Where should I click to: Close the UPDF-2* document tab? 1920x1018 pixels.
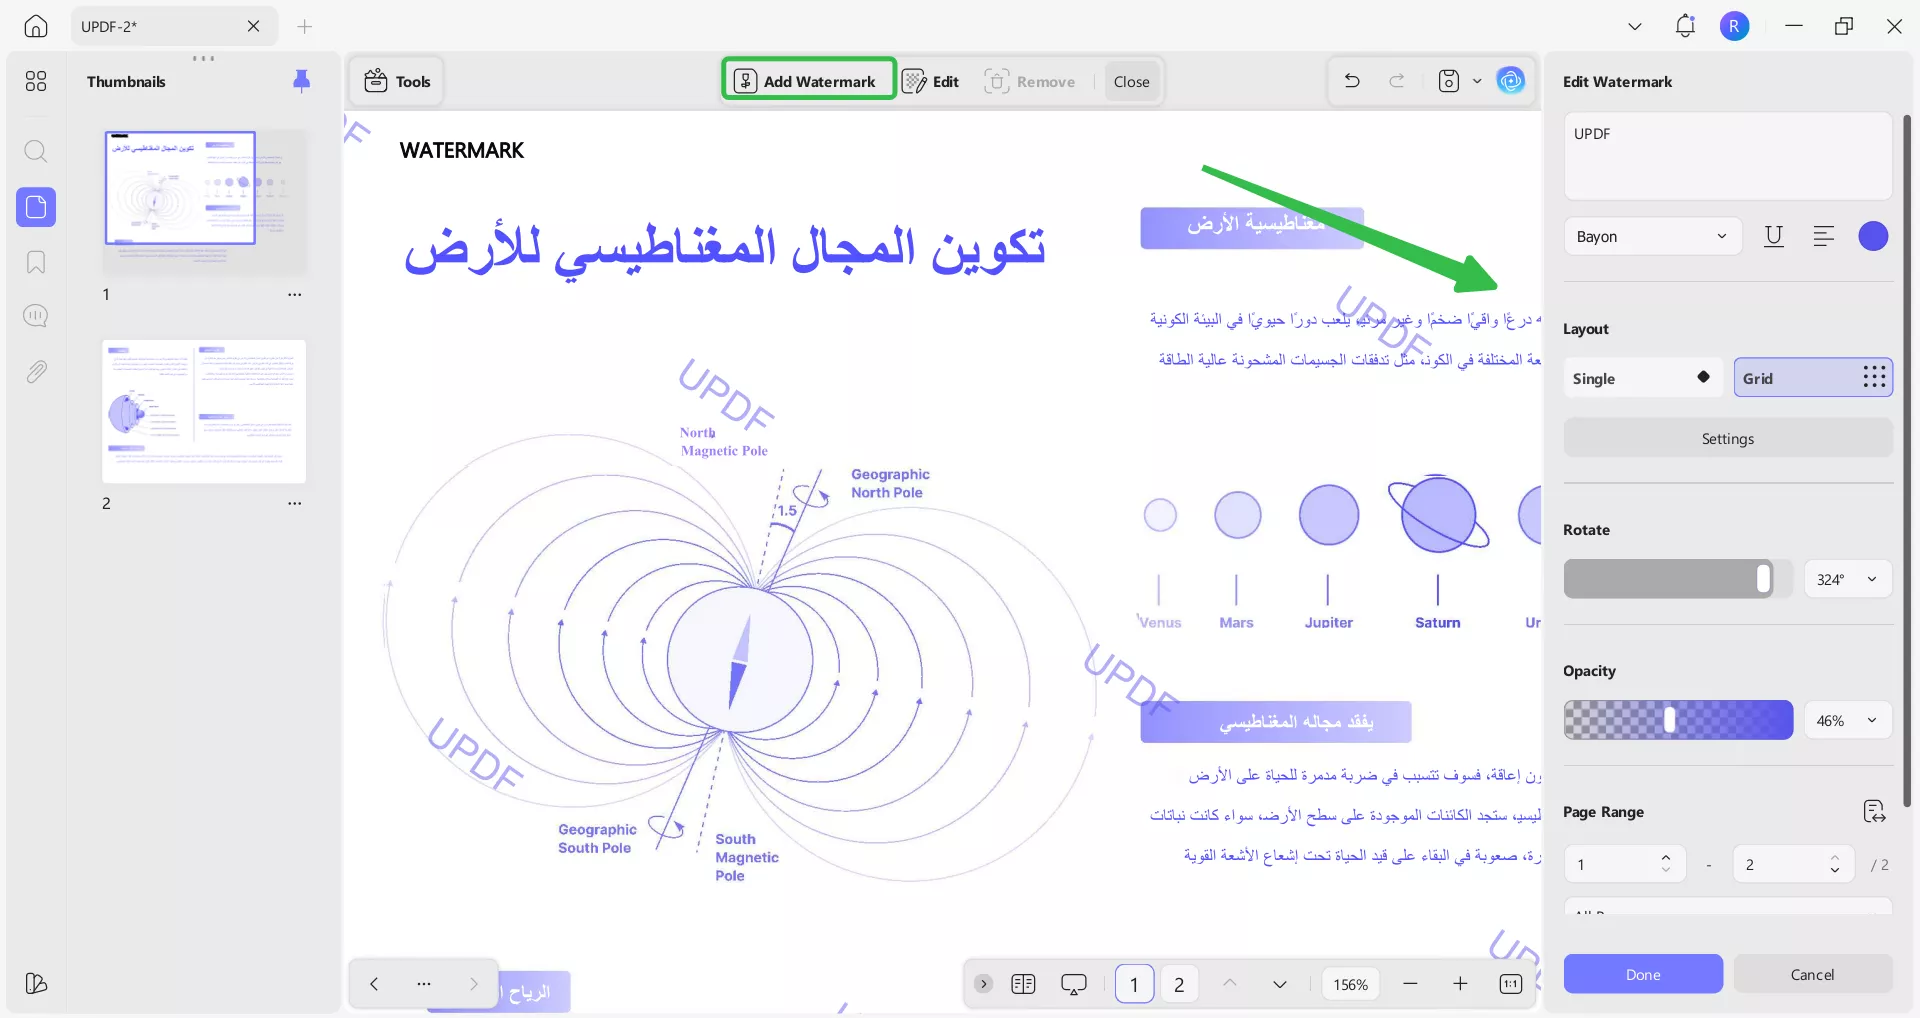(254, 27)
